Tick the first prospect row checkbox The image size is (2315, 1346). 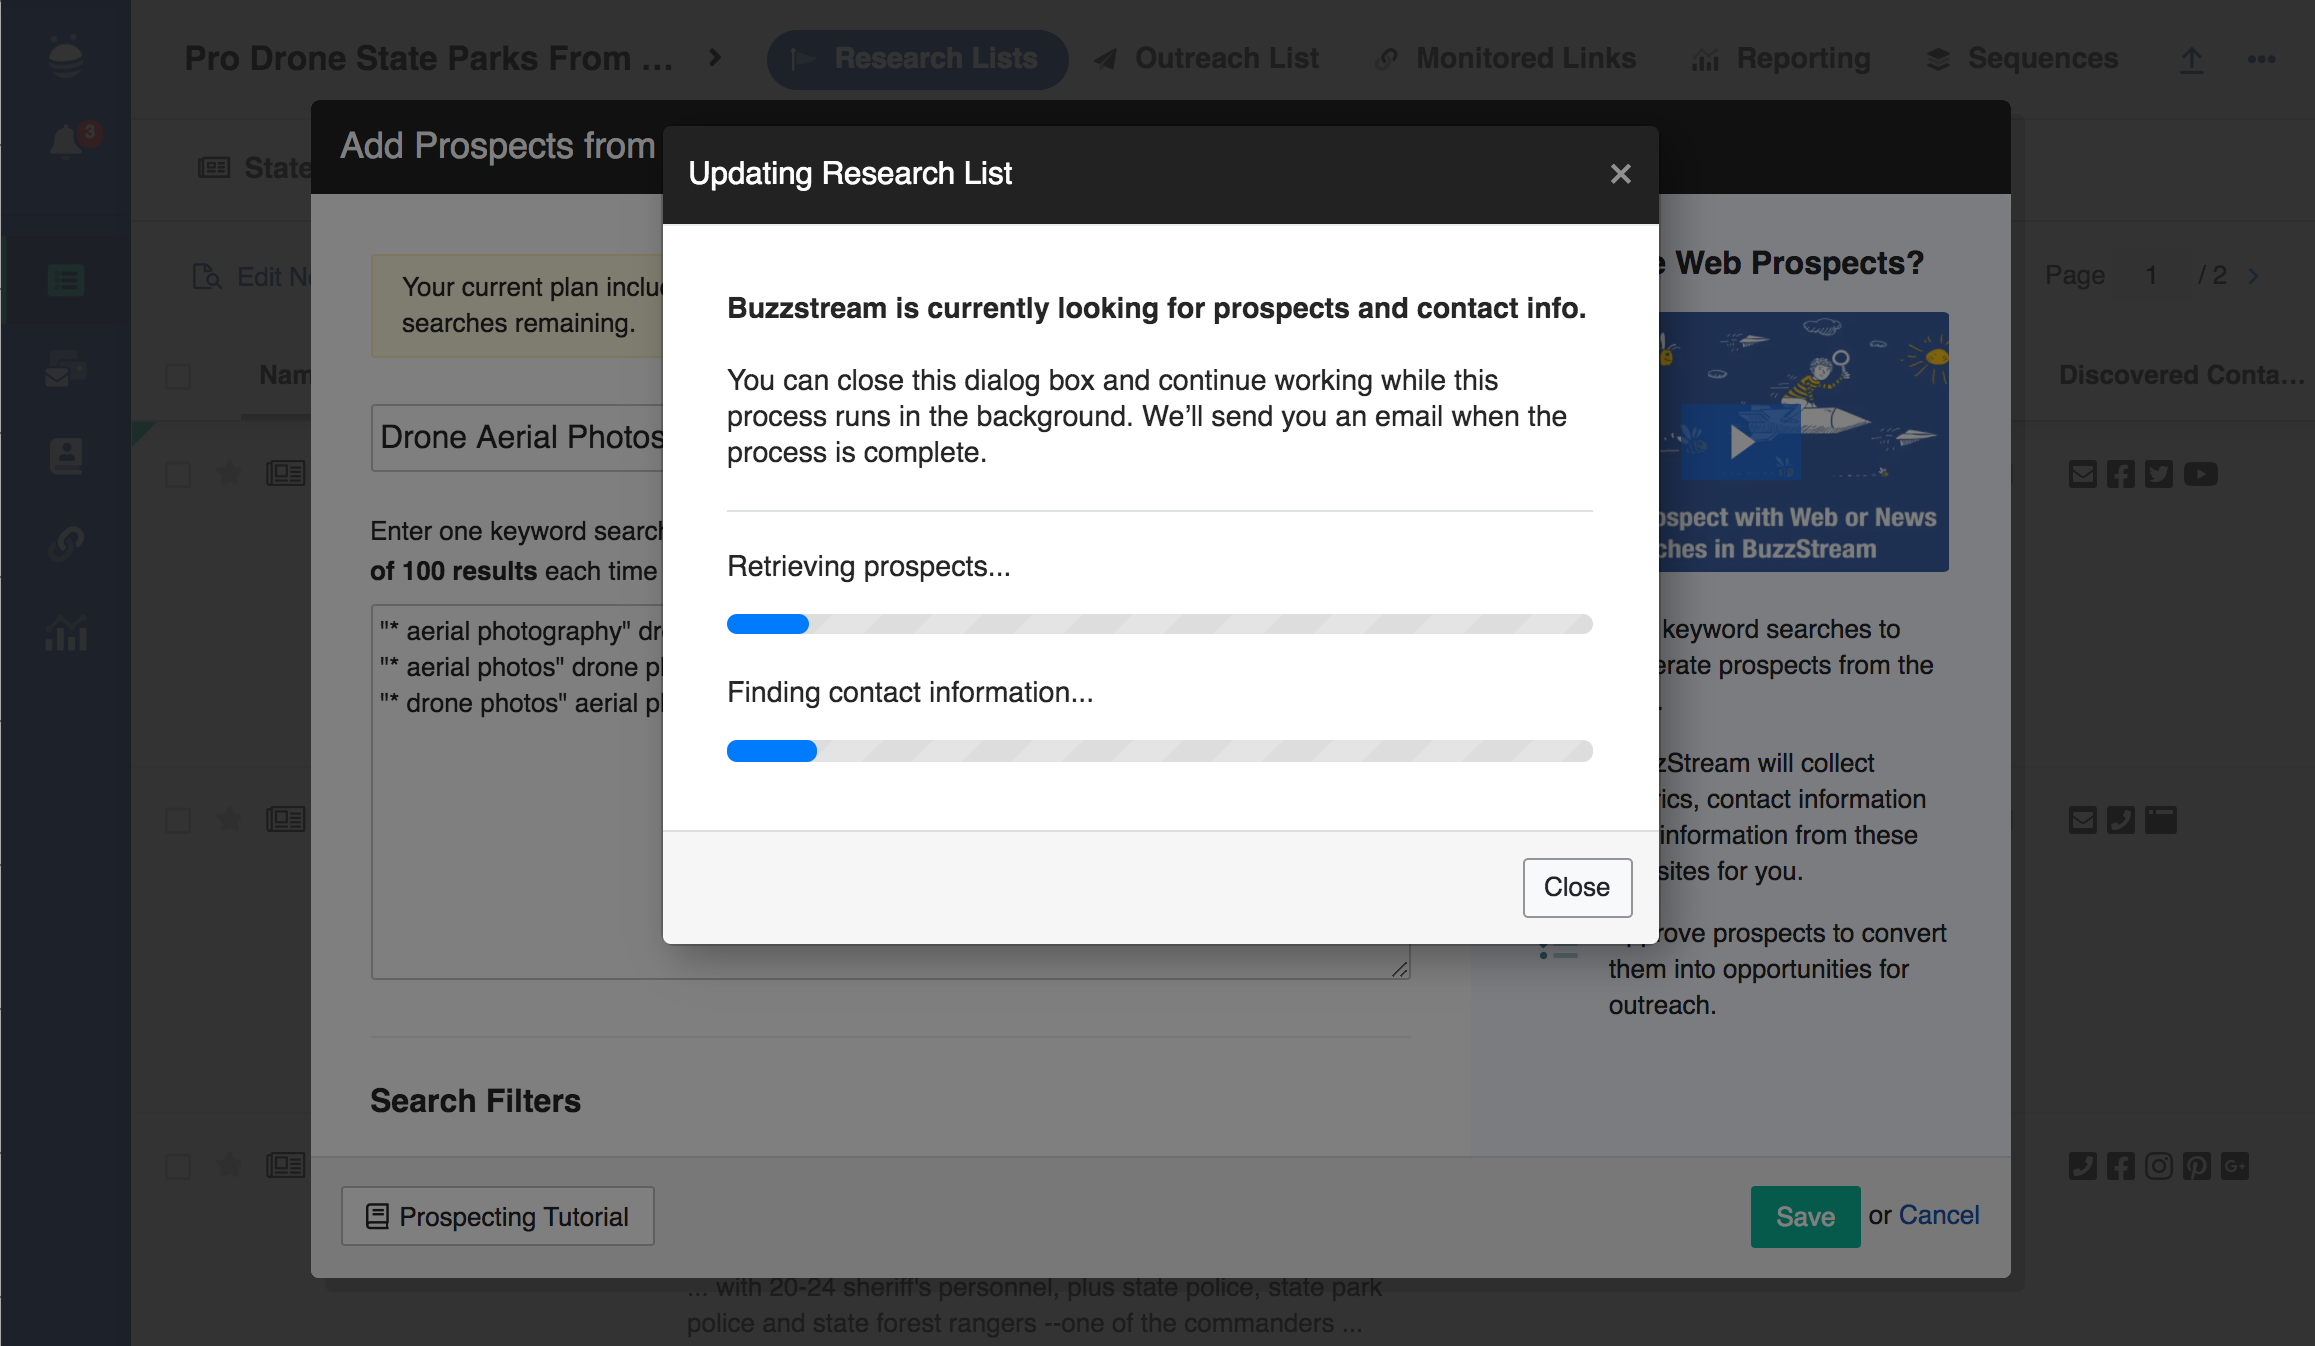click(178, 473)
